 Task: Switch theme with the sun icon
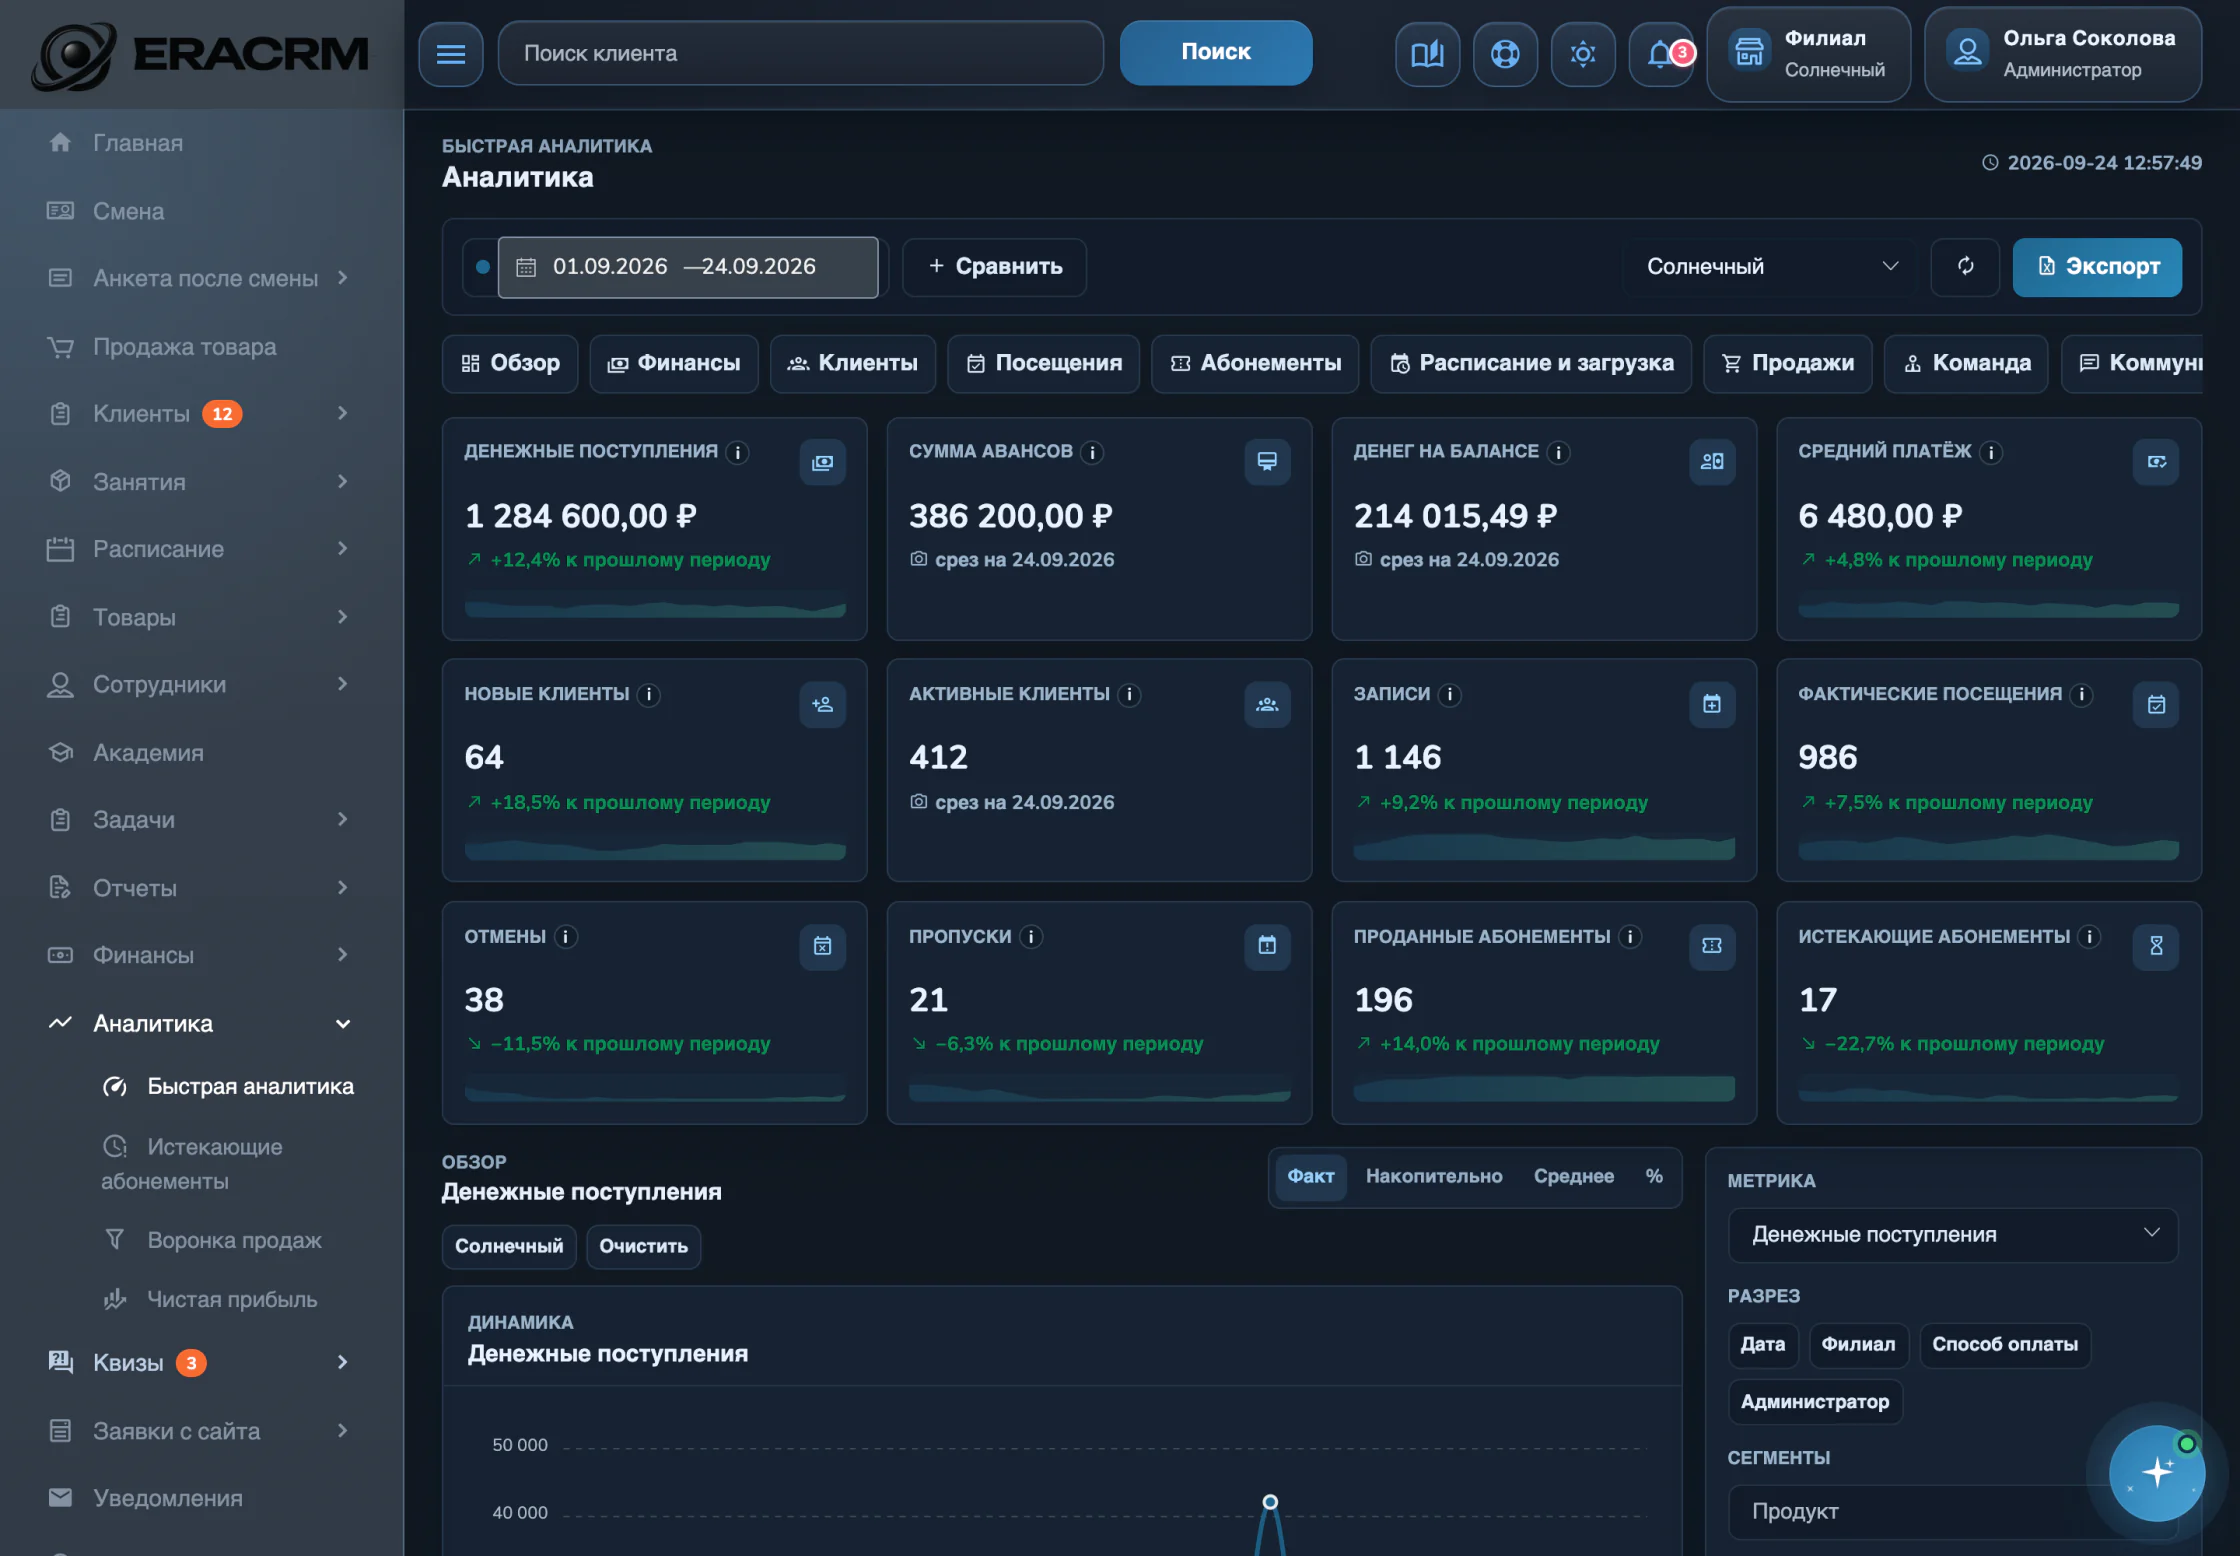pyautogui.click(x=1583, y=54)
